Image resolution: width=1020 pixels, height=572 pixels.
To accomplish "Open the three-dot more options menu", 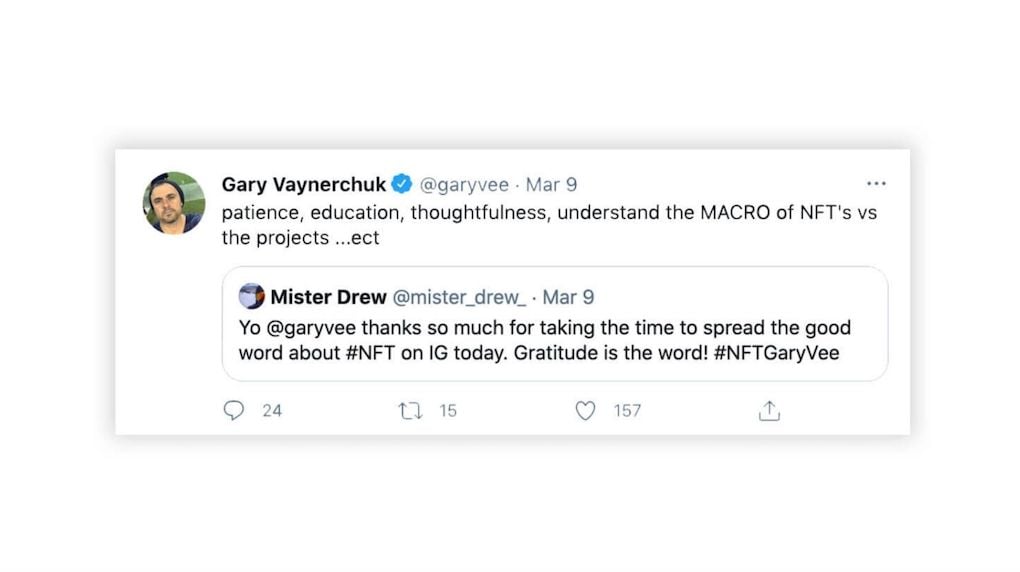I will pos(876,184).
